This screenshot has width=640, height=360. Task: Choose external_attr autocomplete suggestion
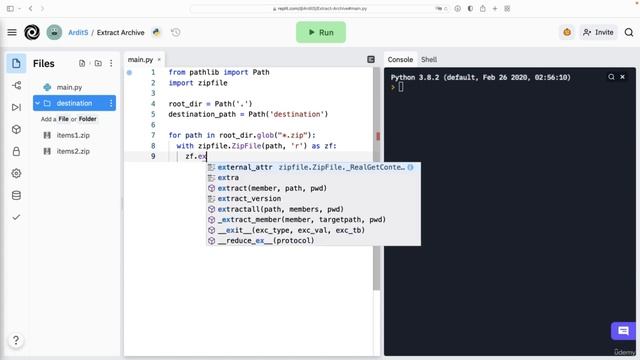[x=313, y=167]
